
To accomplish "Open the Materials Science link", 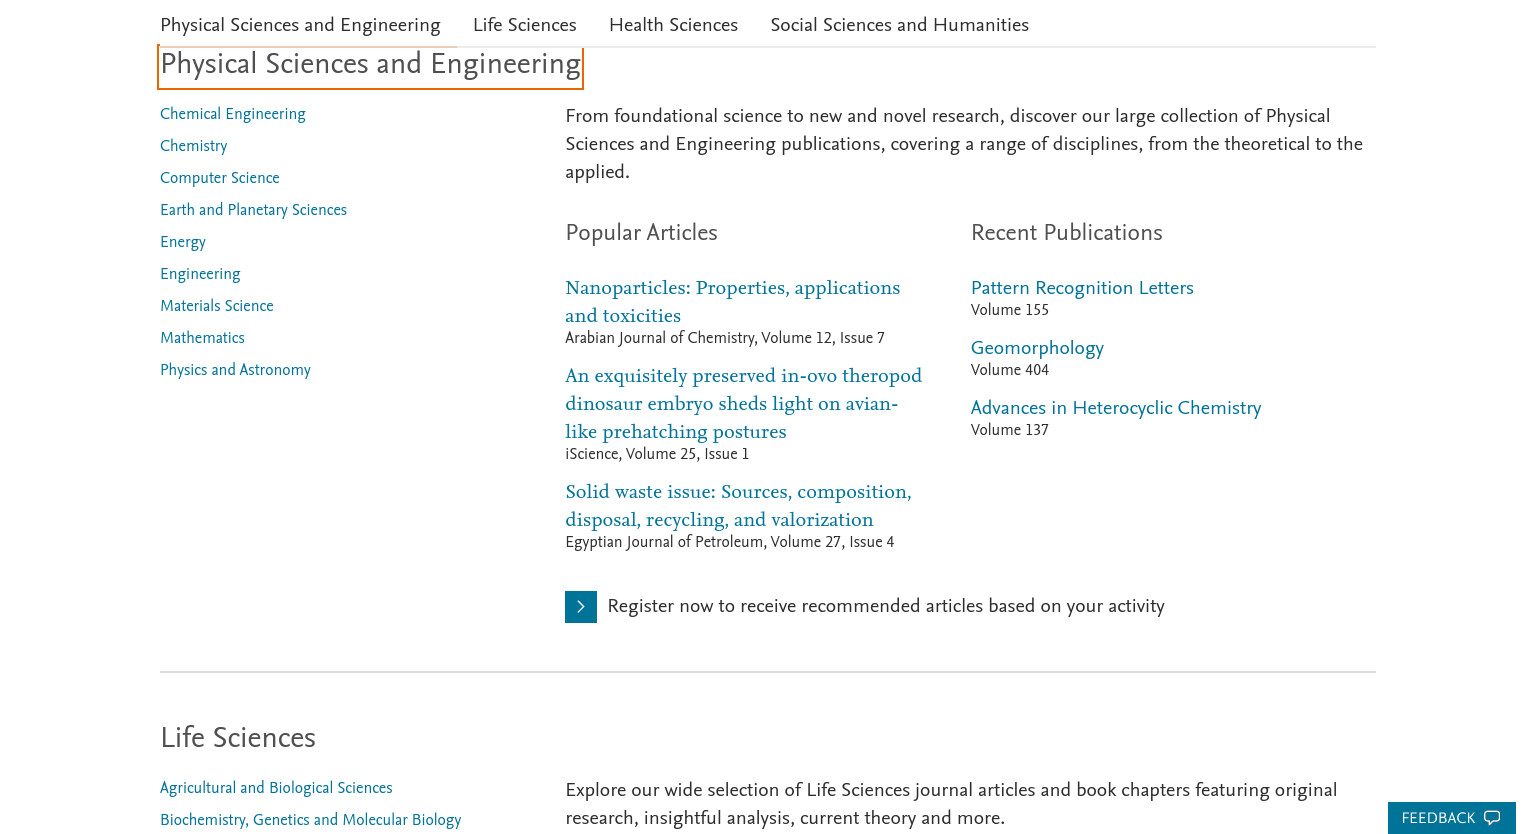I will 217,306.
